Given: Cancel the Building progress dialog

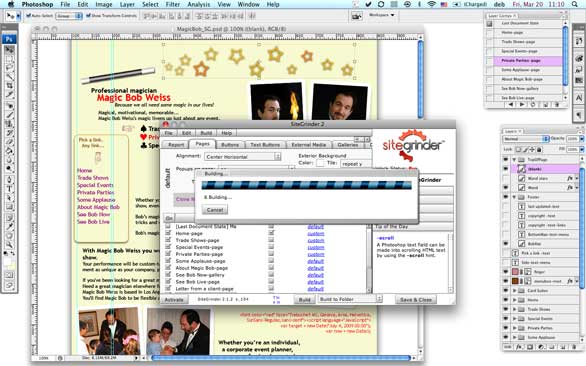Looking at the screenshot, I should click(215, 210).
